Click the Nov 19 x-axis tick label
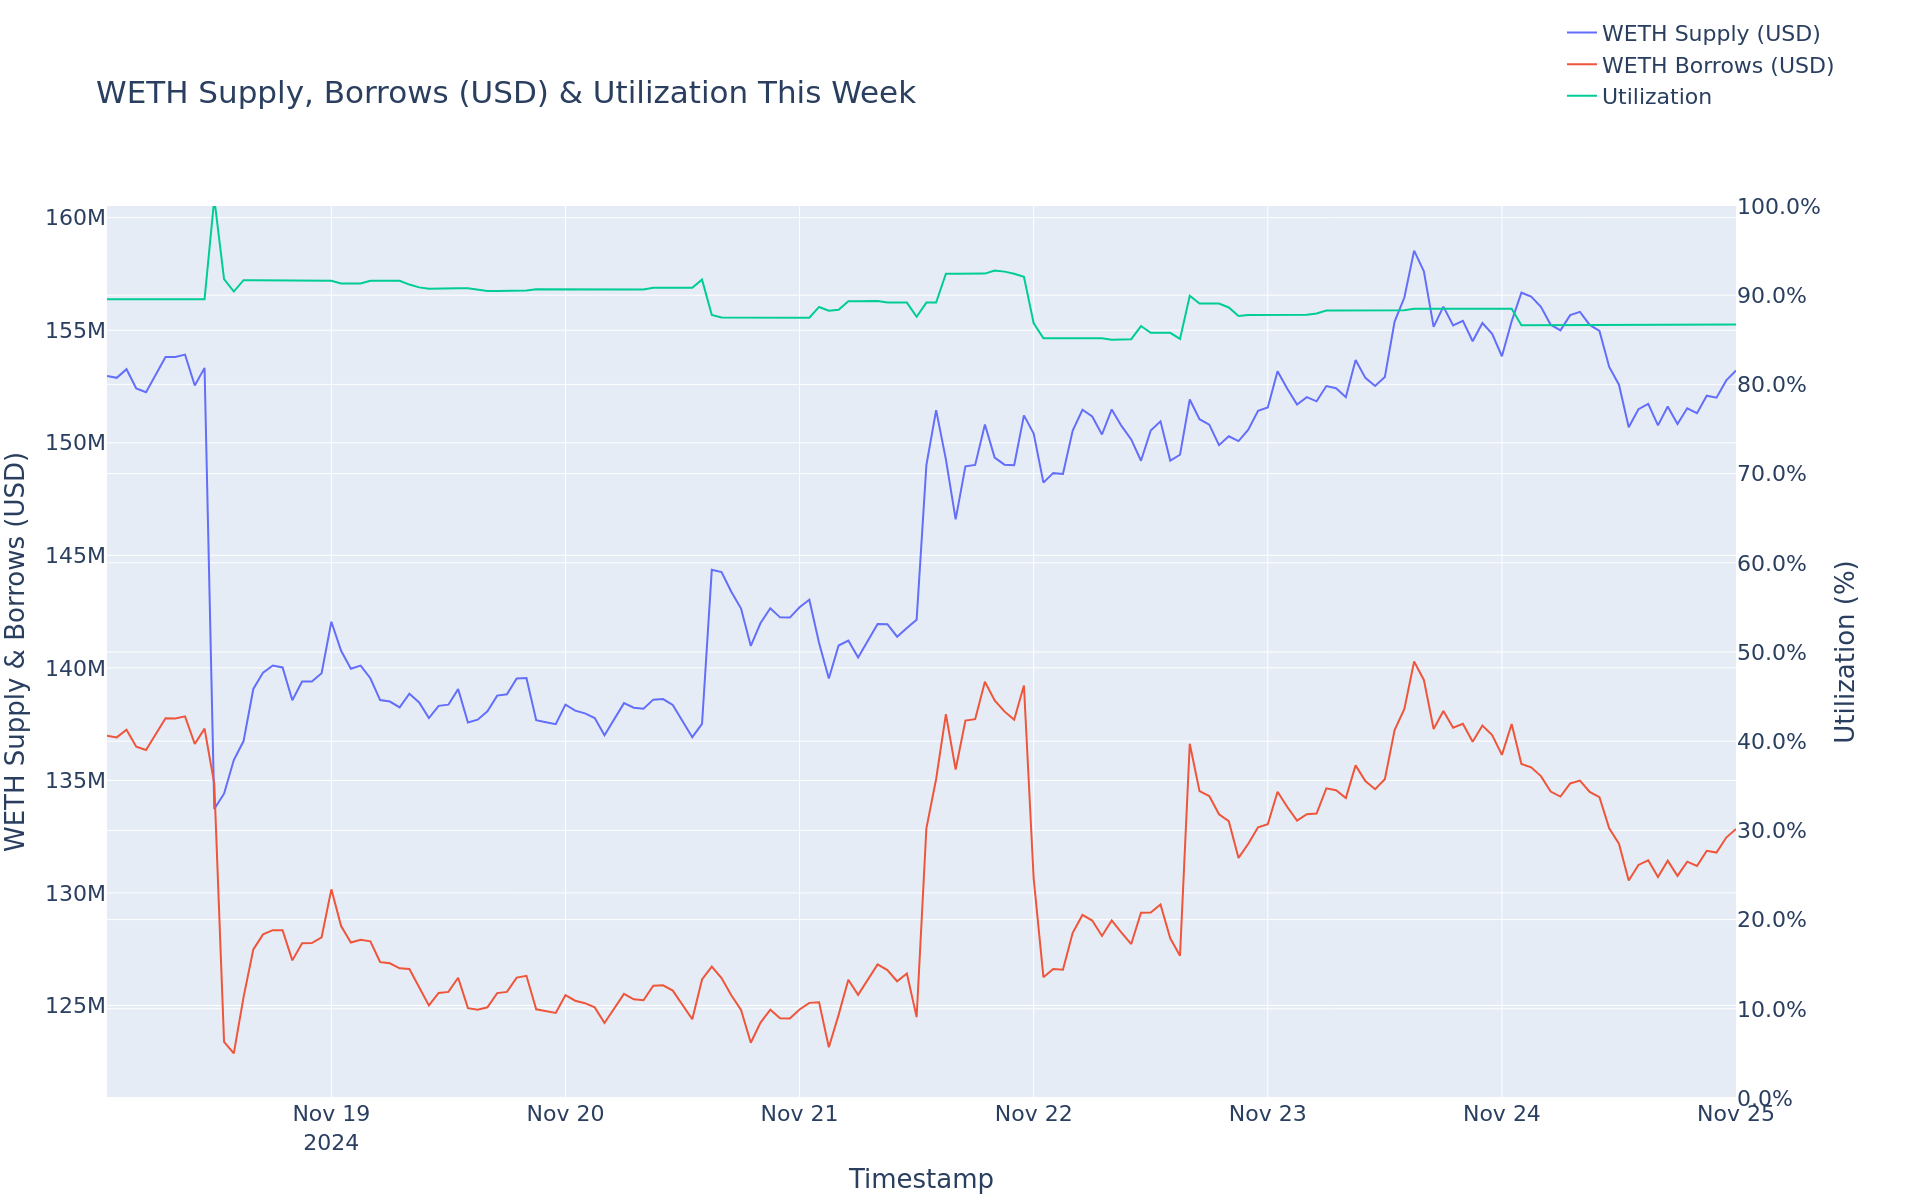 coord(331,1114)
